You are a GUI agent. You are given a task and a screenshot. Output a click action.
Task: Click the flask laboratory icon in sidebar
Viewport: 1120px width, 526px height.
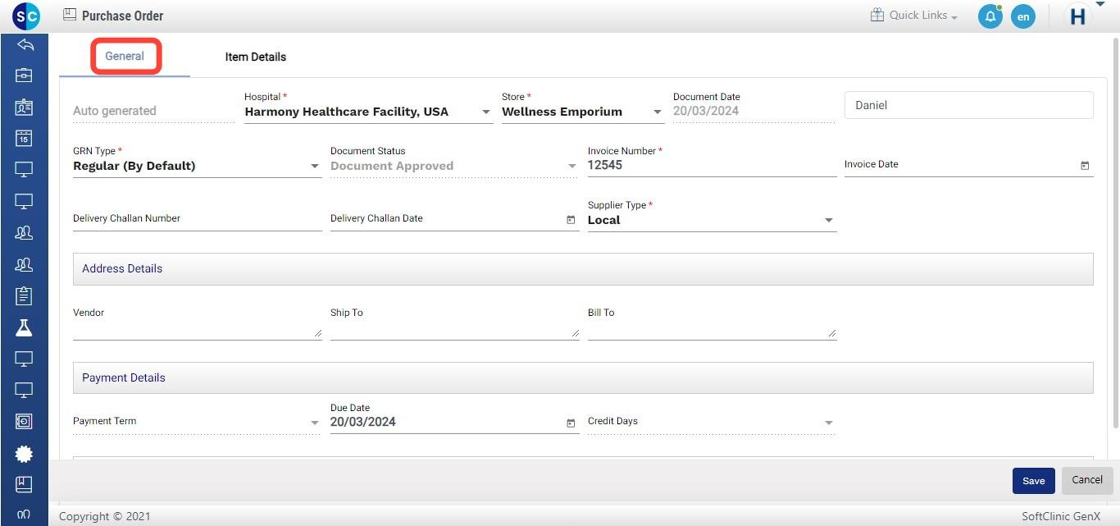pyautogui.click(x=24, y=328)
